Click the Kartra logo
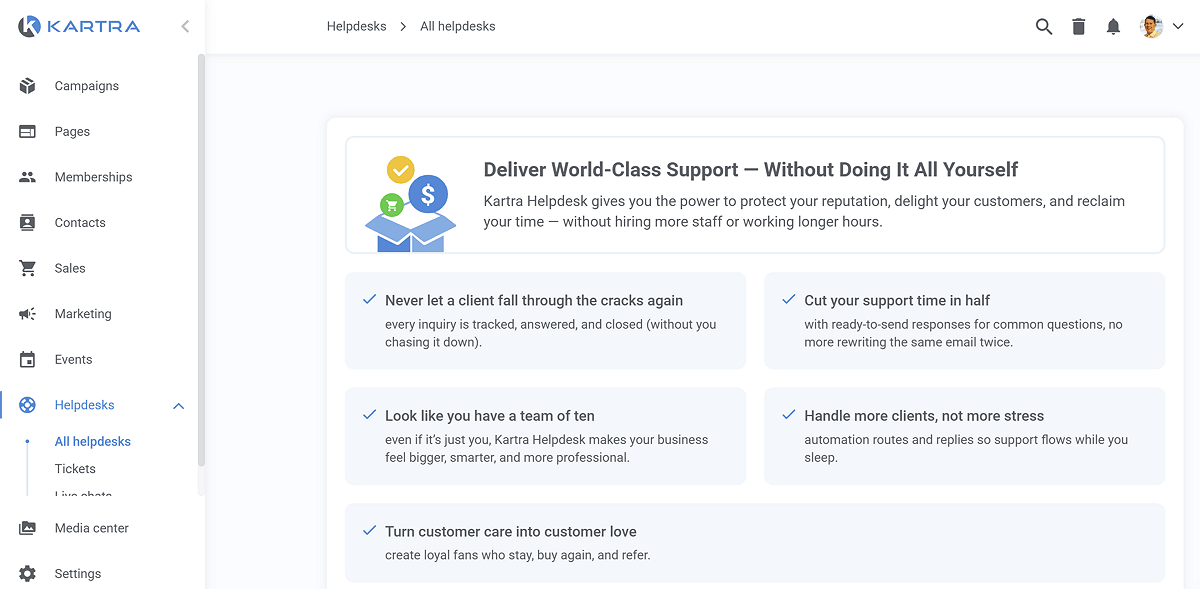The height and width of the screenshot is (589, 1200). (x=79, y=27)
